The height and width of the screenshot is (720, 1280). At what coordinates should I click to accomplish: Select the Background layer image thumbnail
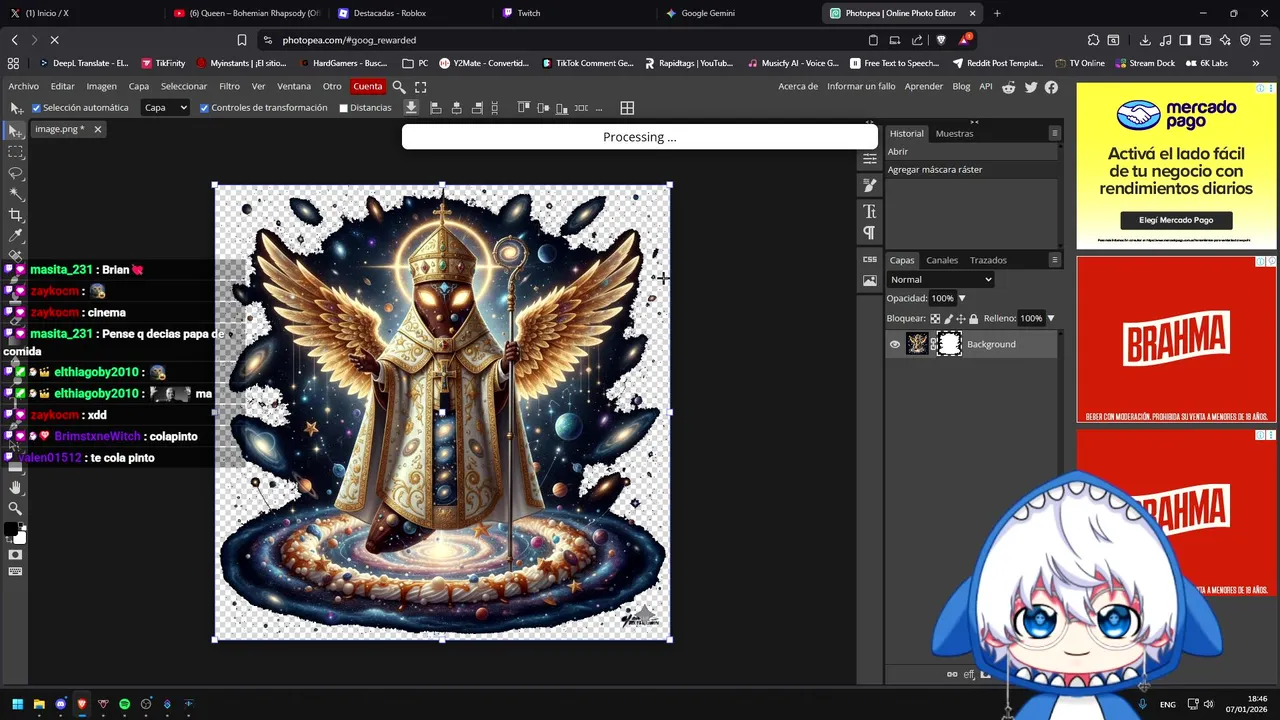point(917,344)
